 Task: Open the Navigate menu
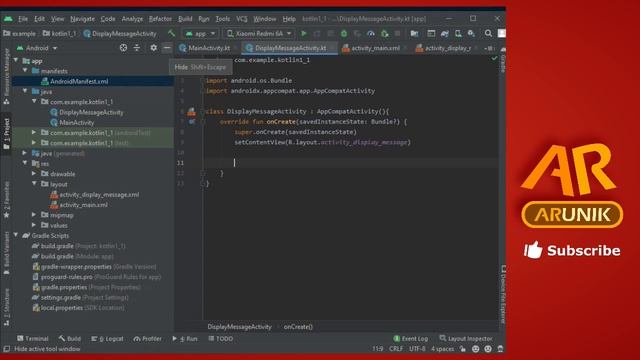pyautogui.click(x=82, y=19)
